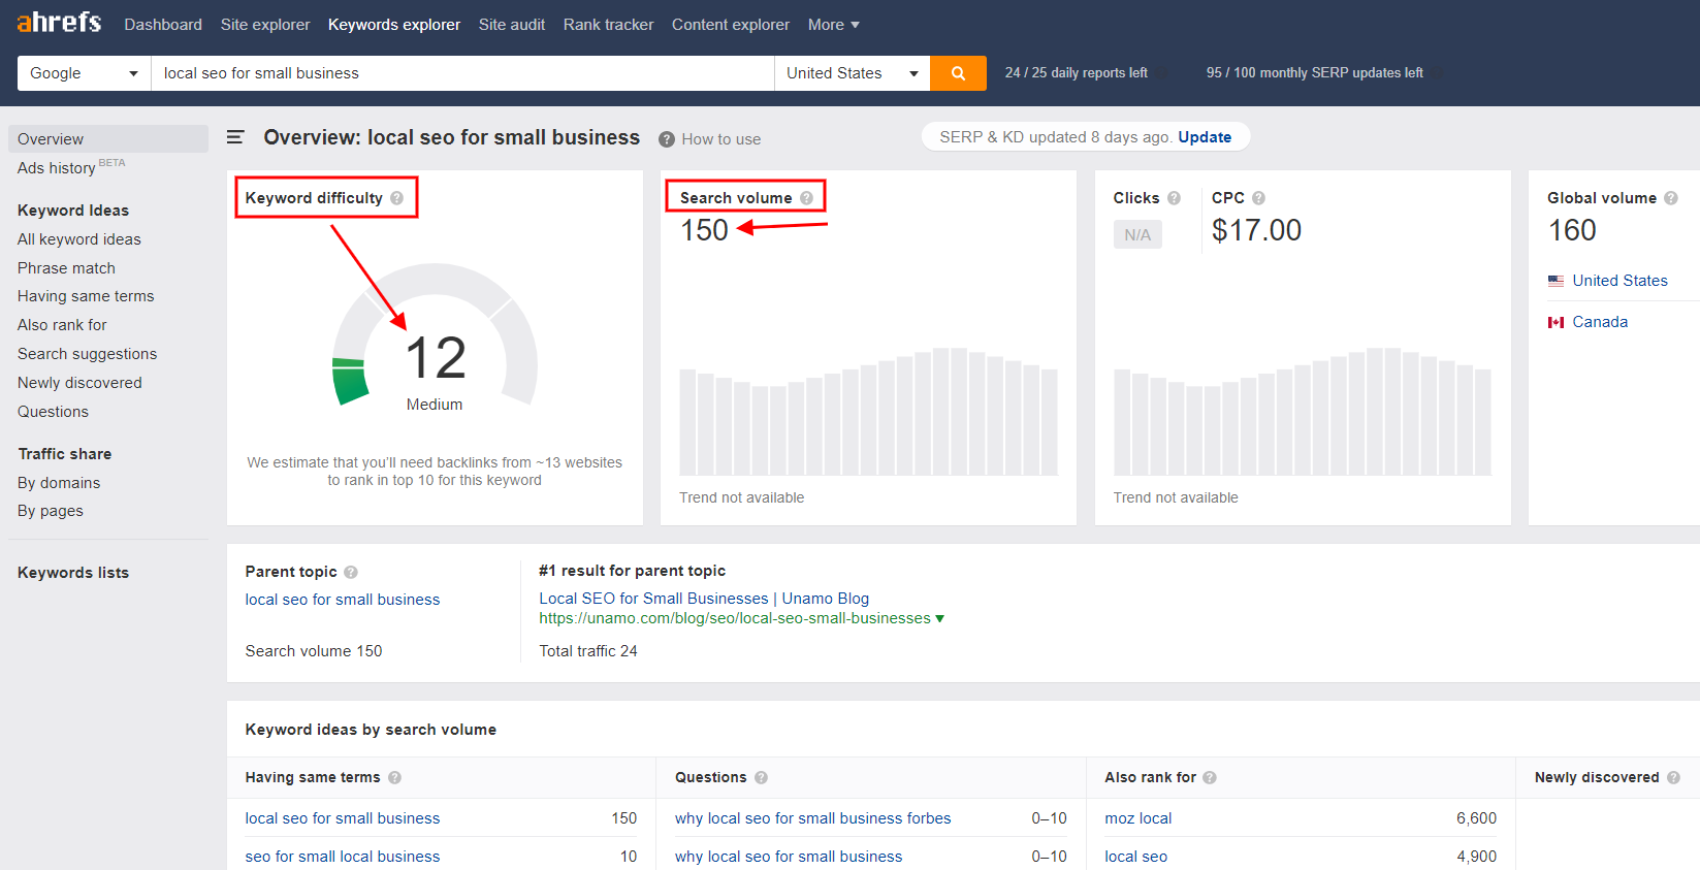Click the clicks trend bar chart

(1302, 412)
